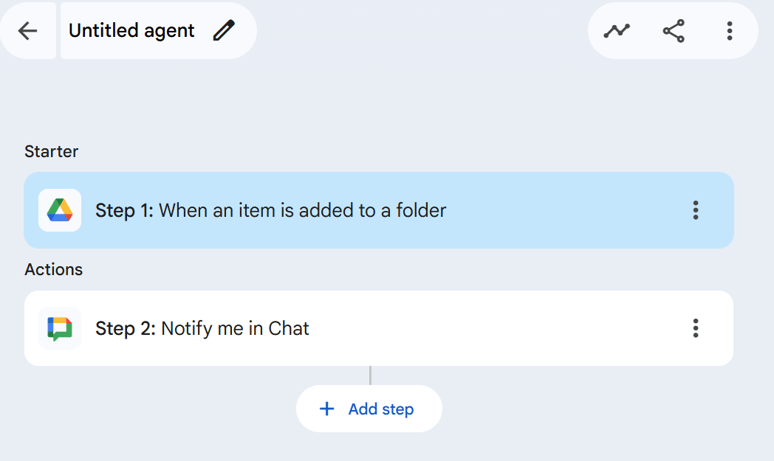Click the share icon
The image size is (774, 461).
674,31
